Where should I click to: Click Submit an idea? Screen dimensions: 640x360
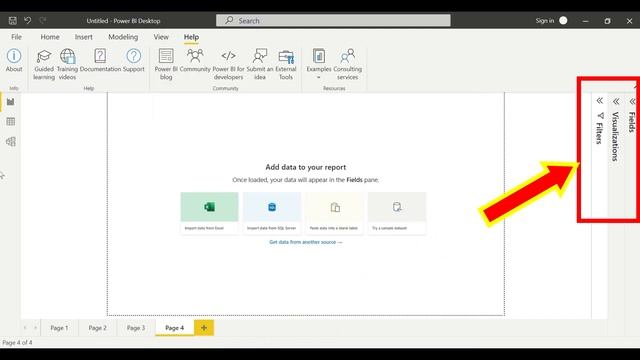[260, 64]
